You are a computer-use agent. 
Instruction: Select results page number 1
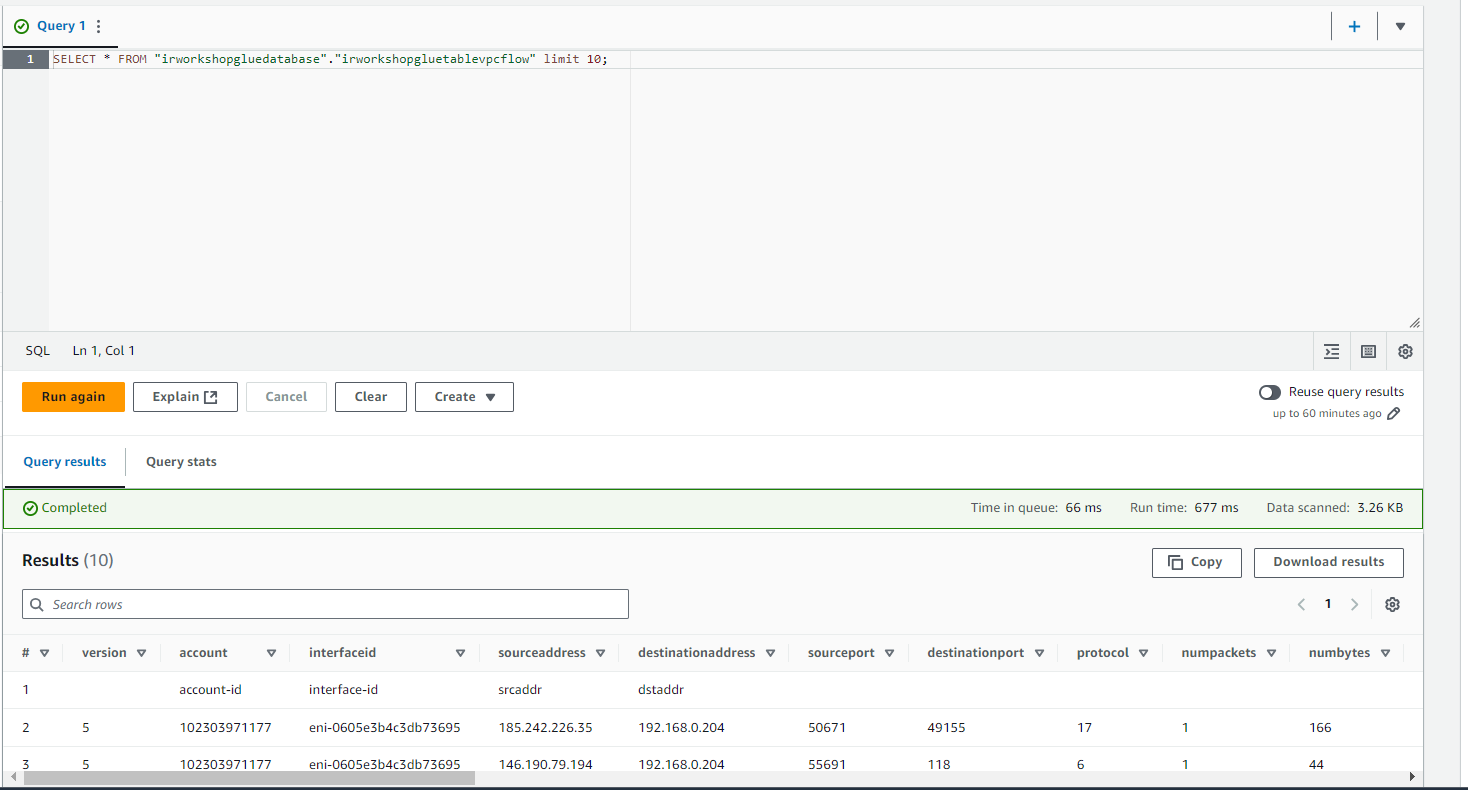(1328, 604)
